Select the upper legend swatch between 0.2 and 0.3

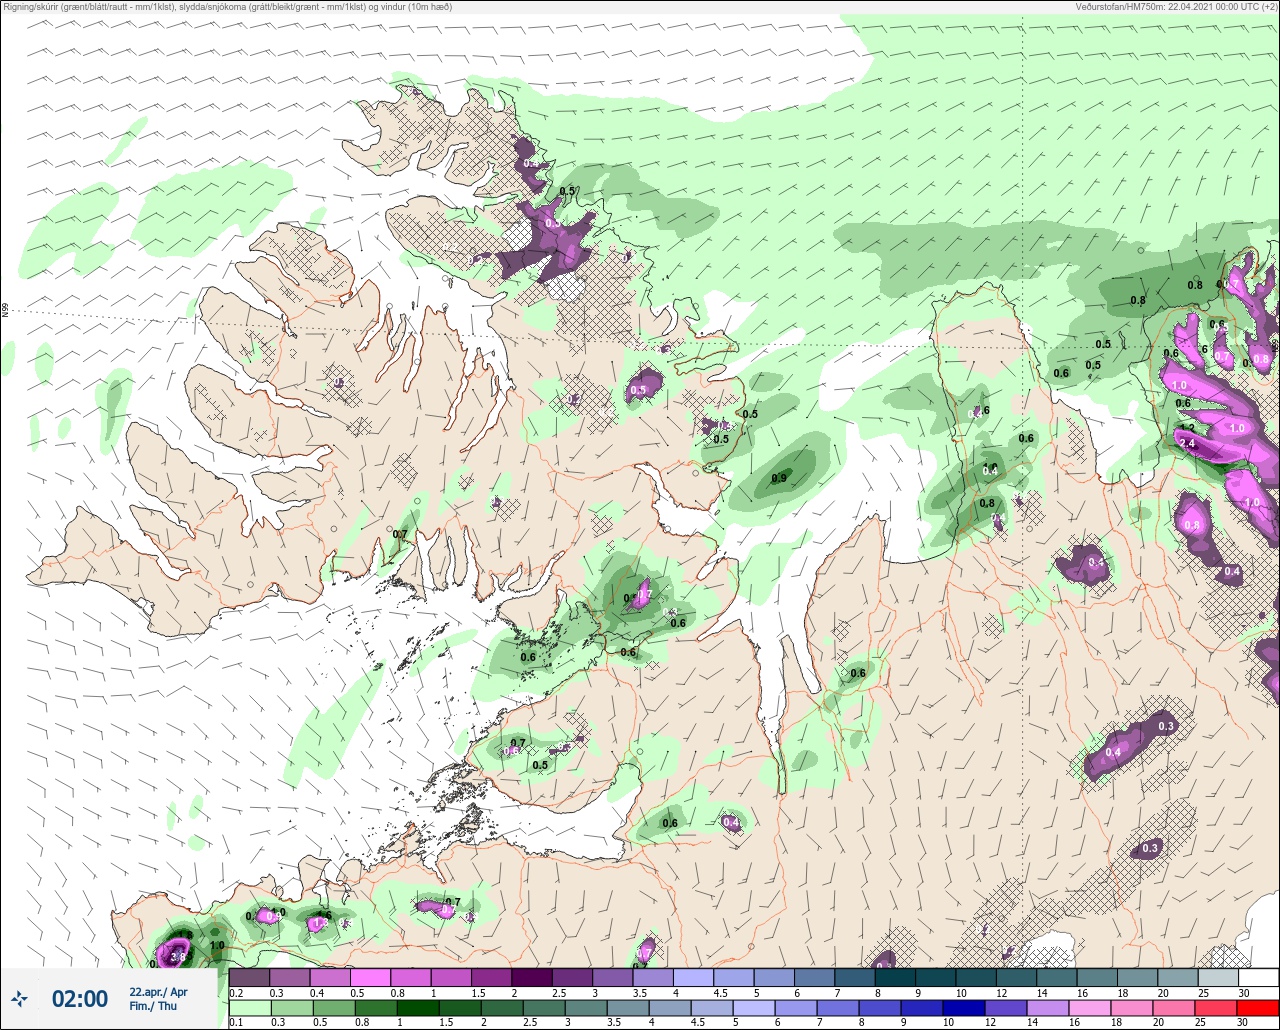click(249, 977)
